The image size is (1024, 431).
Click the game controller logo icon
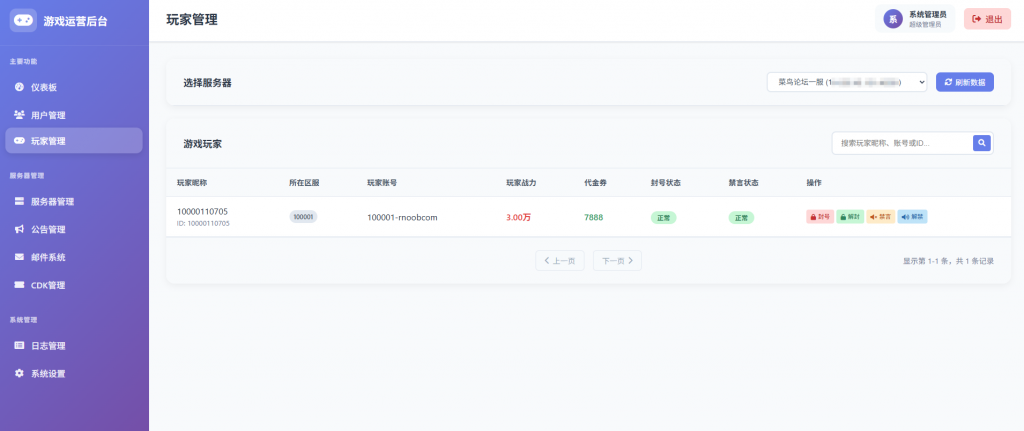(x=23, y=19)
